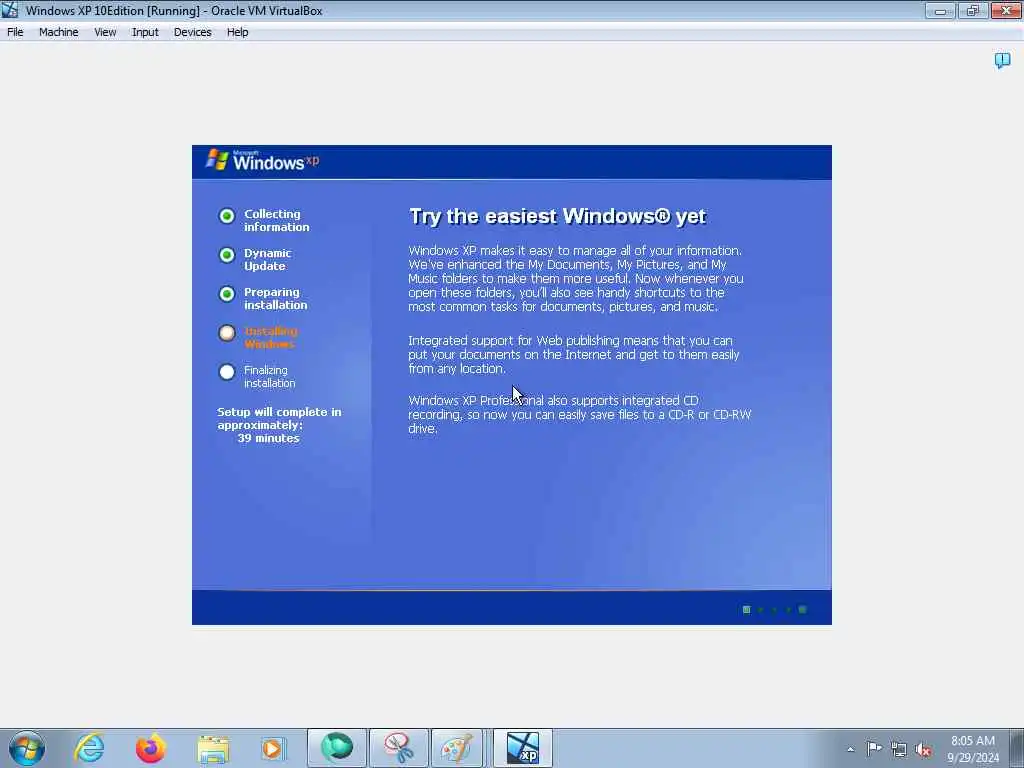Image resolution: width=1024 pixels, height=768 pixels.
Task: Click the 'Finalizing installation' label
Action: [270, 377]
